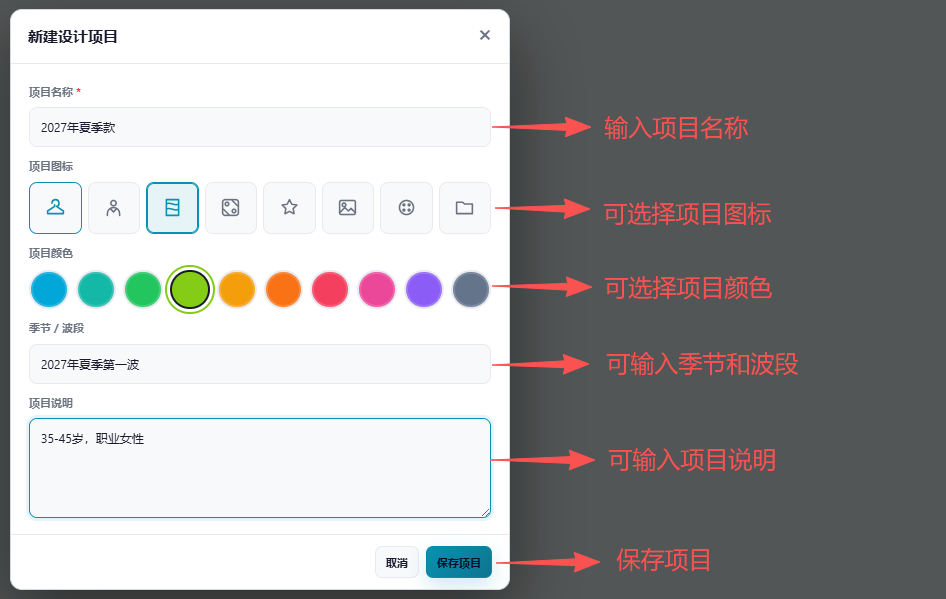This screenshot has height=599, width=946.
Task: Pick the paint palette project icon
Action: click(x=407, y=208)
